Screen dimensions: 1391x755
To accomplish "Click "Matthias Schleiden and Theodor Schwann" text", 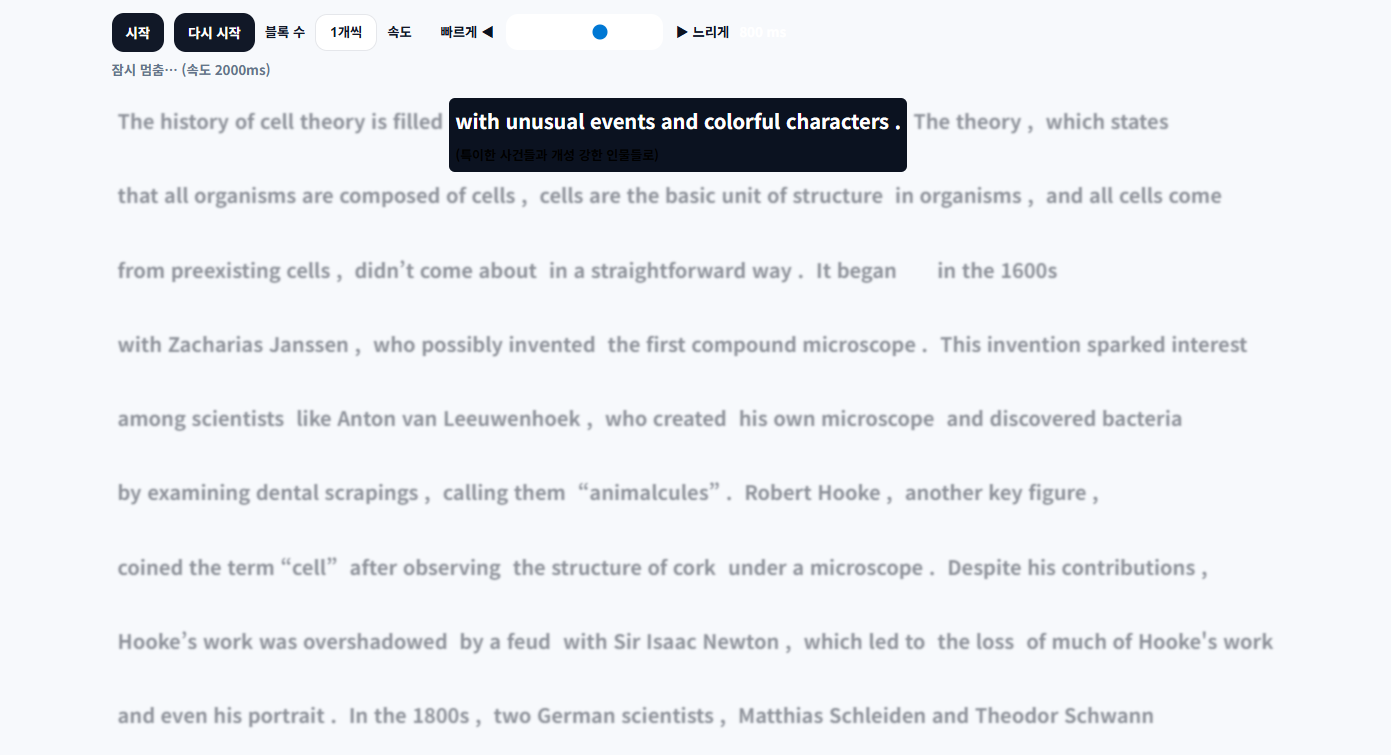I will [x=945, y=716].
